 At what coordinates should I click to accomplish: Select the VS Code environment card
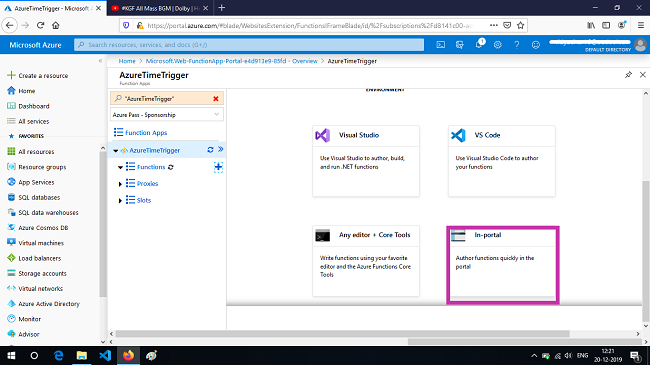pos(502,161)
